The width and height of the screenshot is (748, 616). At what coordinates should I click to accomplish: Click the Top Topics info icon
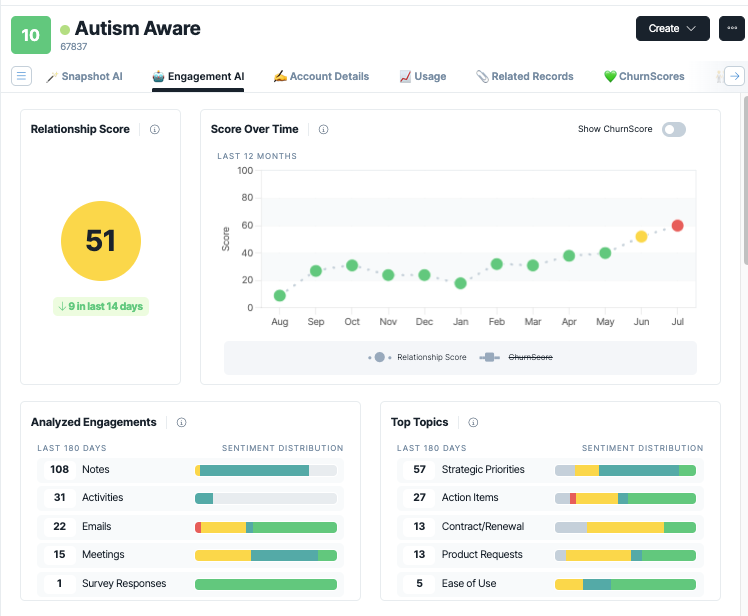[473, 422]
